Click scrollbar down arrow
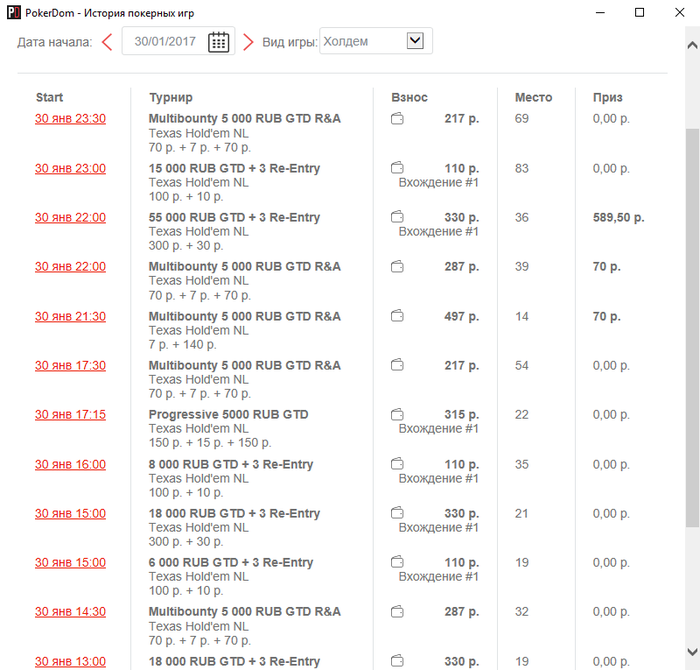700x670 pixels. (692, 652)
